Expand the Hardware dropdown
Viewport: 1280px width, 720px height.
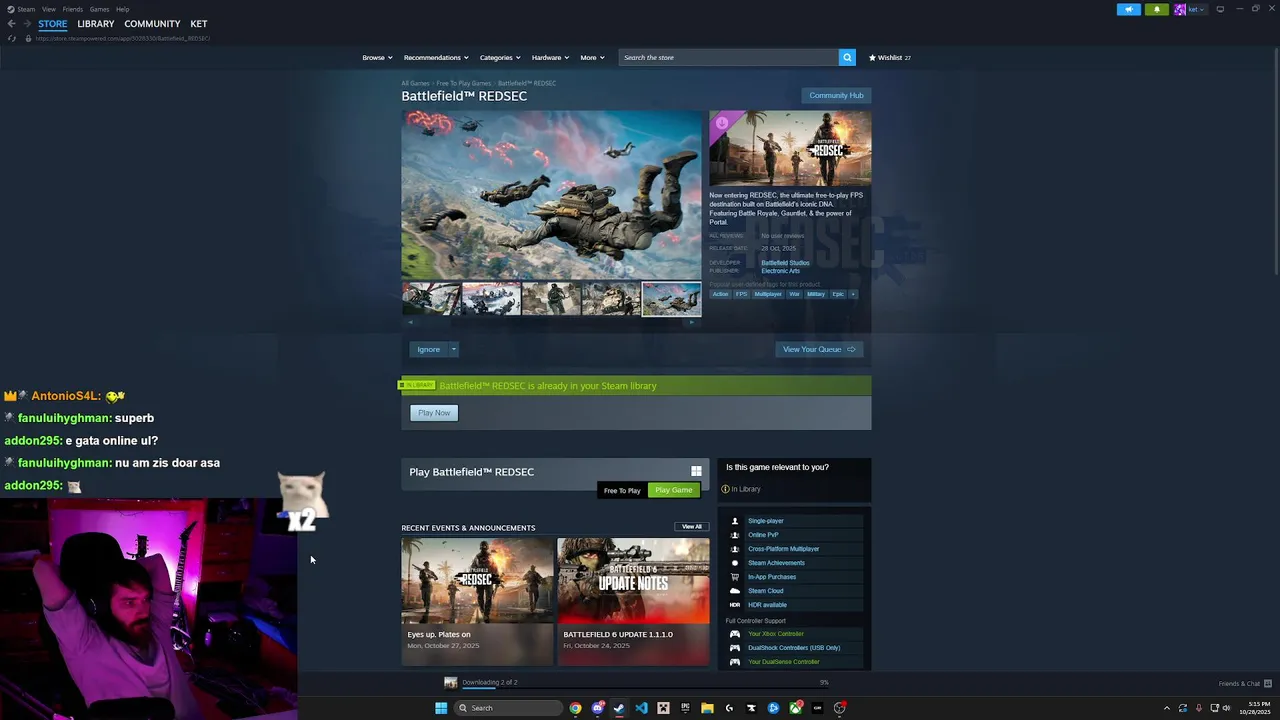tap(550, 57)
